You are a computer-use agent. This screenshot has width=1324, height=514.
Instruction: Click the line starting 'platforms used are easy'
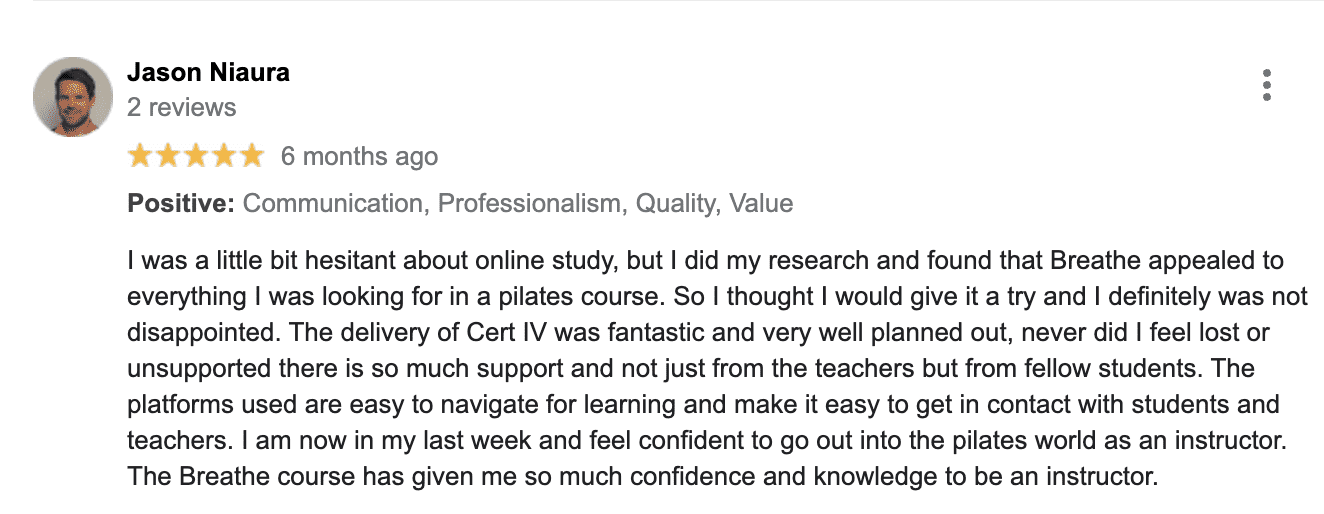[704, 405]
